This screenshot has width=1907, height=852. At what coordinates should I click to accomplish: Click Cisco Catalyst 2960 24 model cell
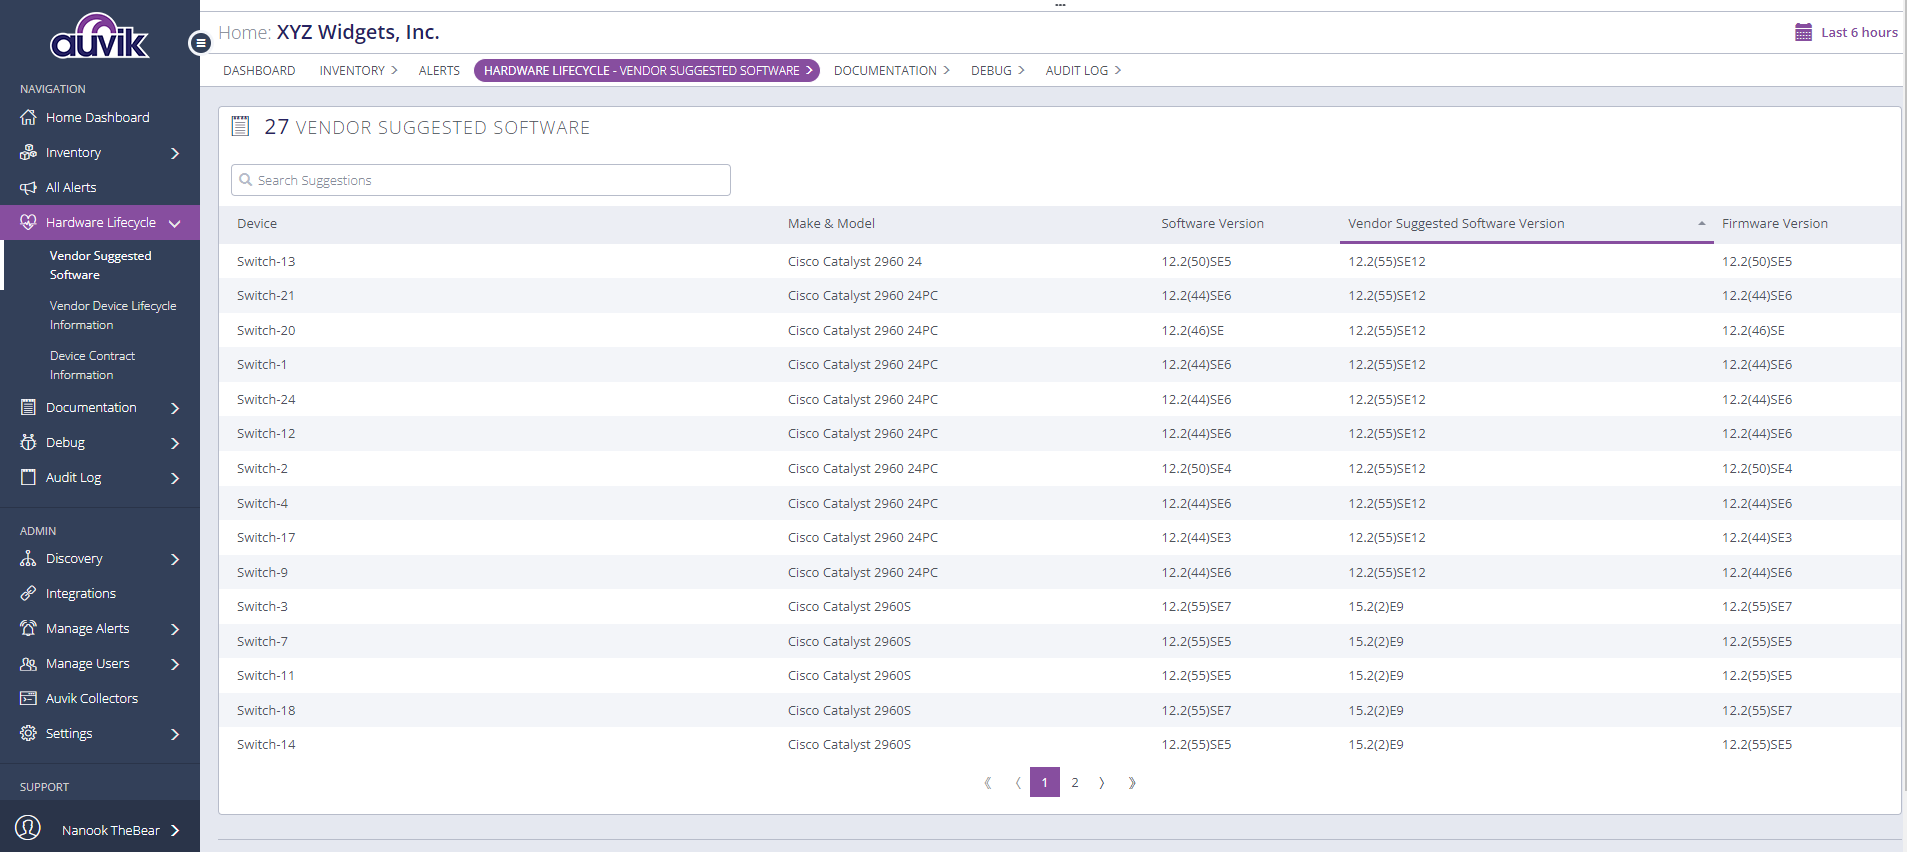pyautogui.click(x=855, y=261)
